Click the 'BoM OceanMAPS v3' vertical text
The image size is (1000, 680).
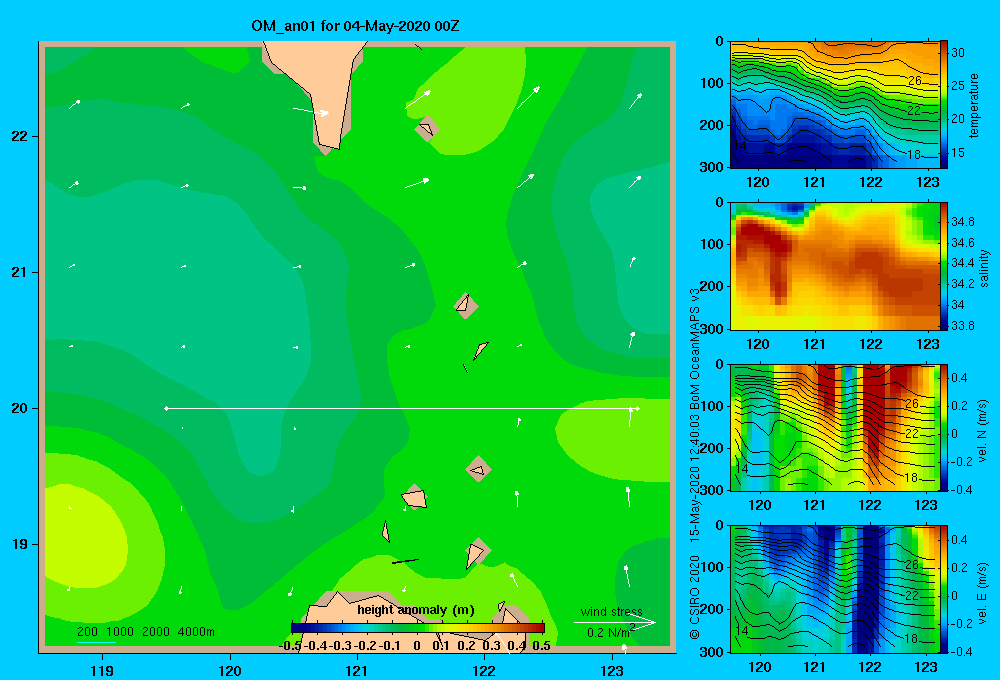(x=695, y=348)
